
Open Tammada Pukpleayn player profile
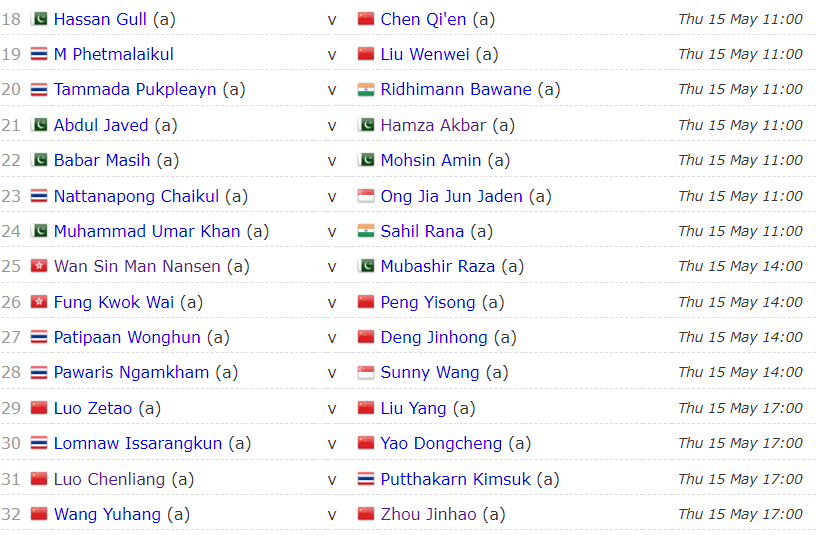coord(135,89)
